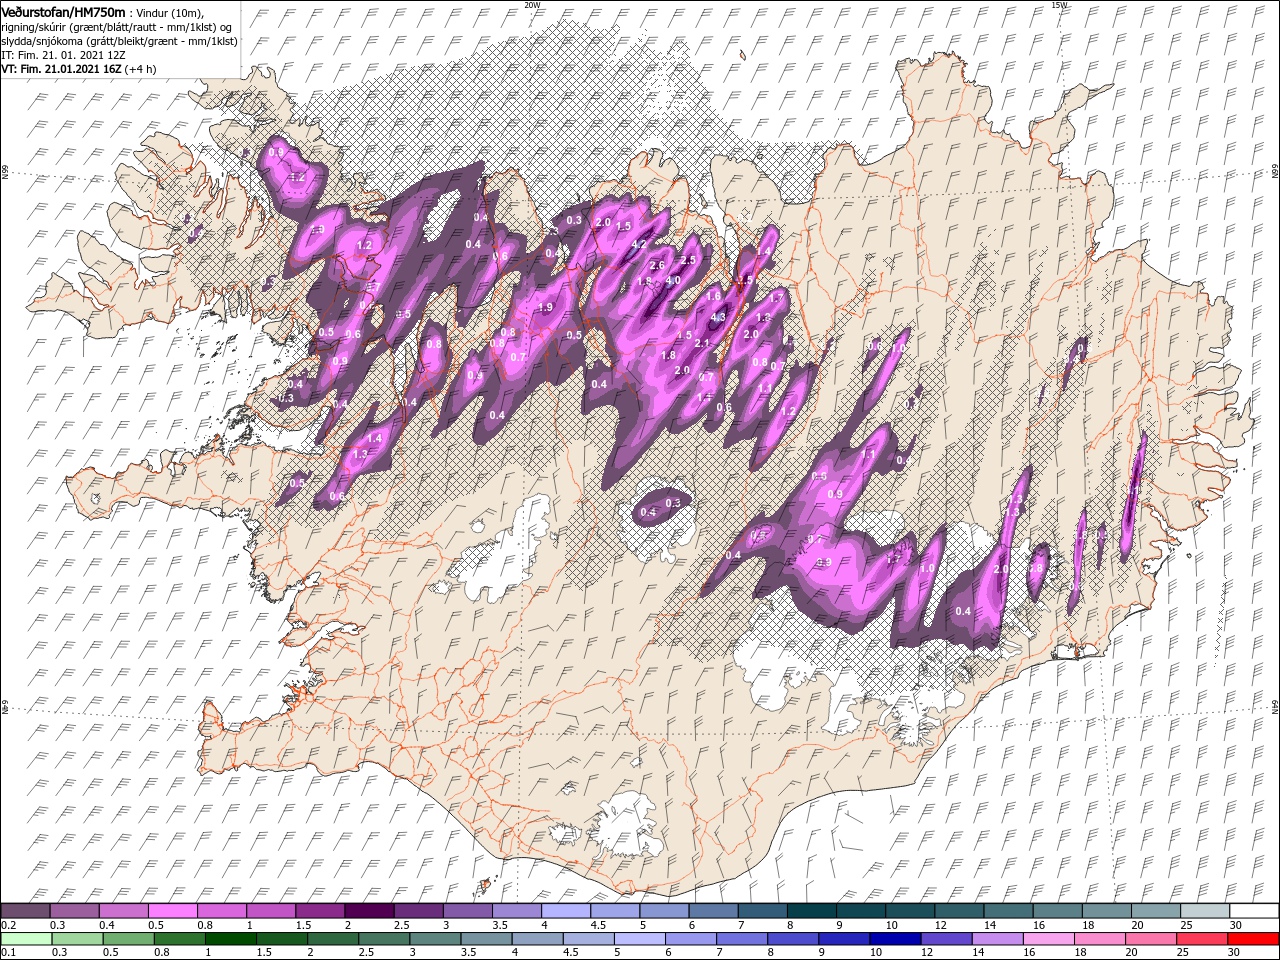Click bottom legend swatch between 7 and 8
The height and width of the screenshot is (960, 1280).
(742, 938)
